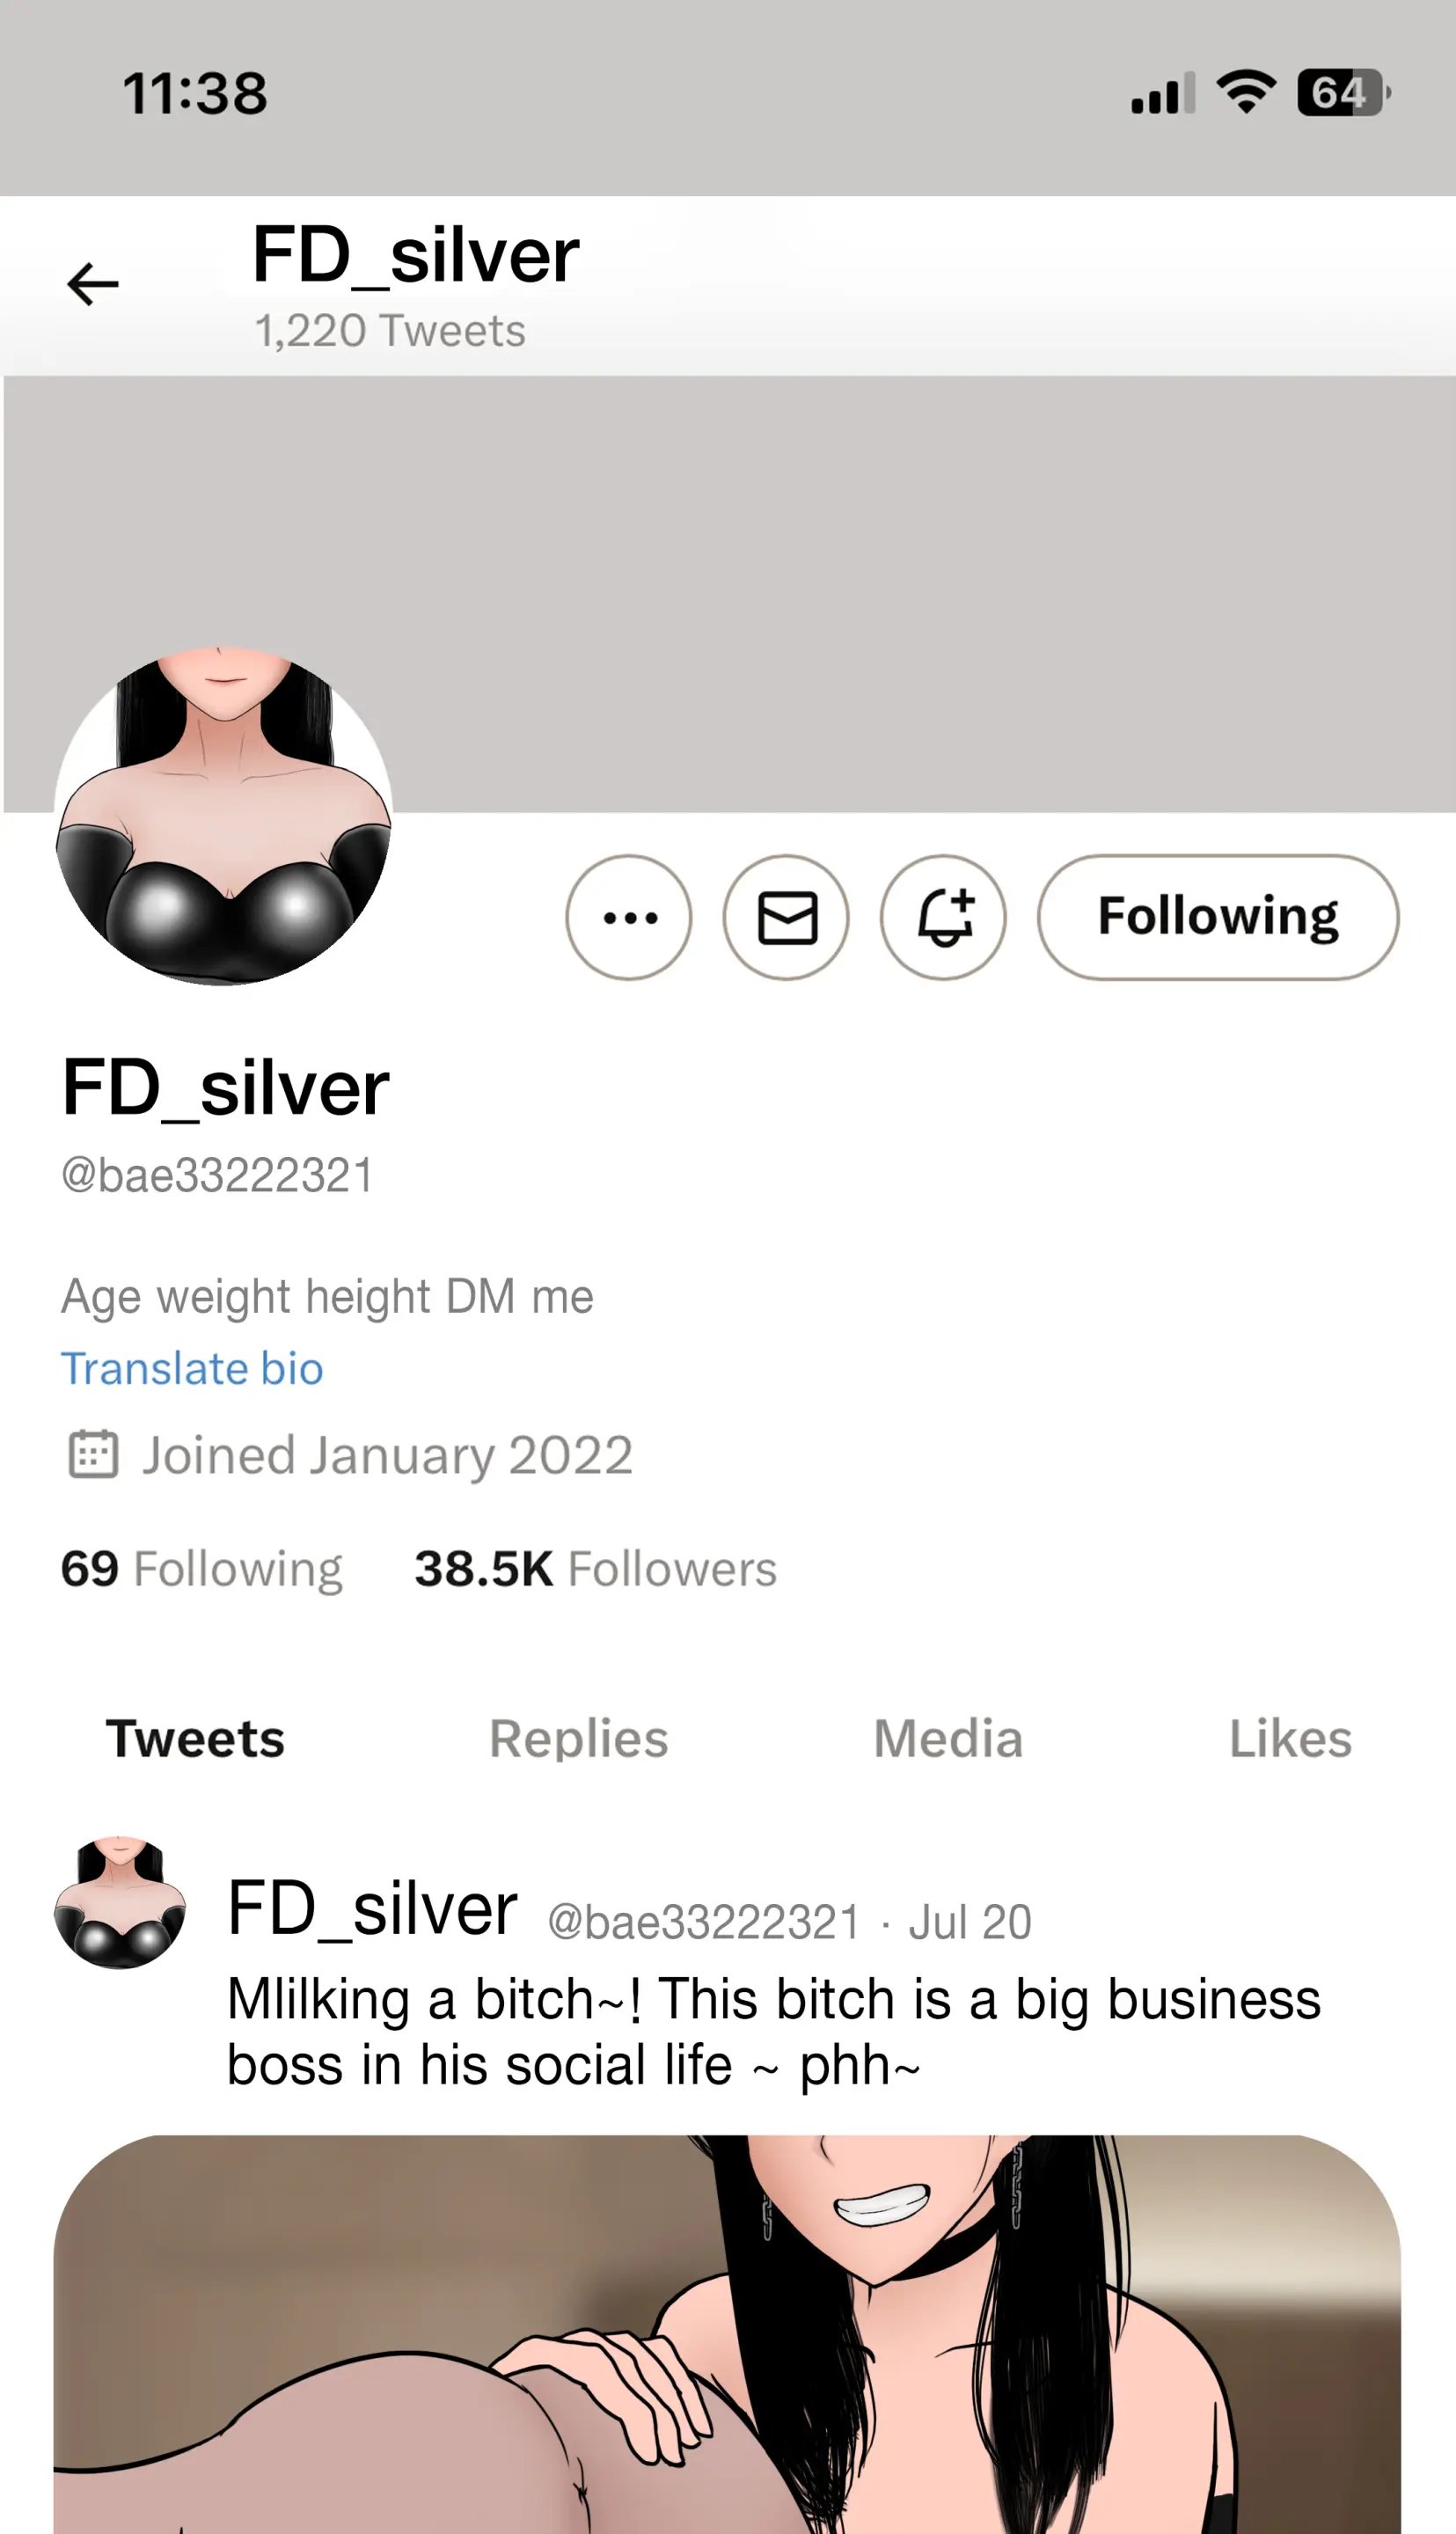Switch to the Replies tab
The width and height of the screenshot is (1456, 2534).
(579, 1739)
